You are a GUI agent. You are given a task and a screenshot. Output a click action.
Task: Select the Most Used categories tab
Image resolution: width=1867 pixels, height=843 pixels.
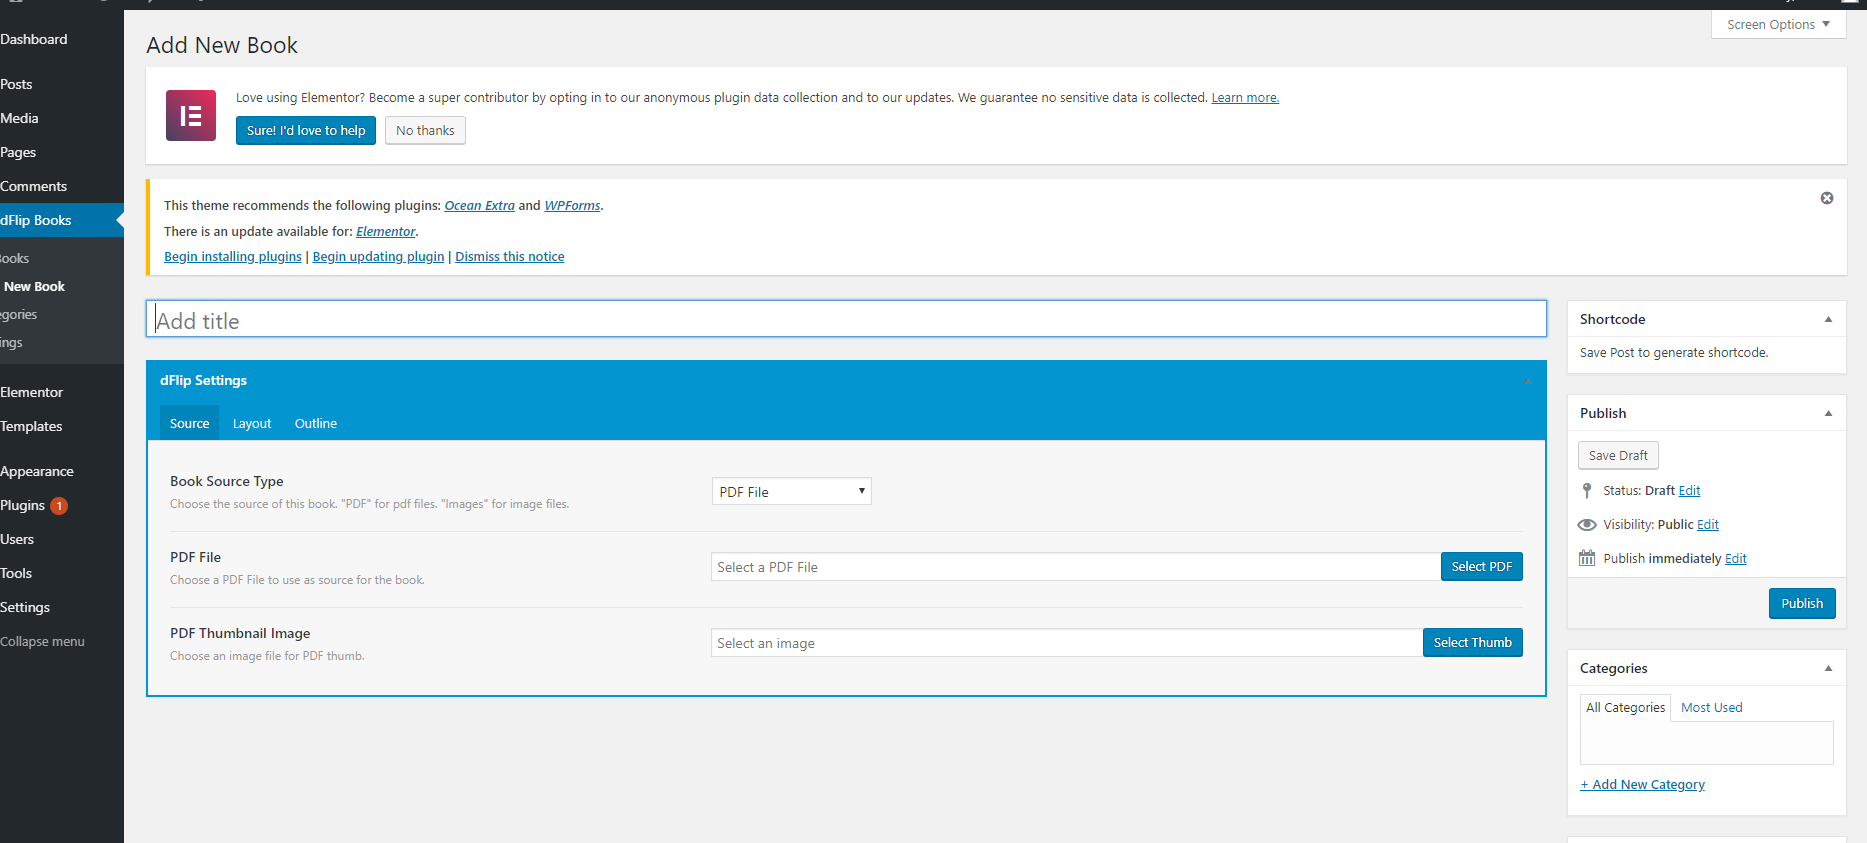click(x=1712, y=707)
